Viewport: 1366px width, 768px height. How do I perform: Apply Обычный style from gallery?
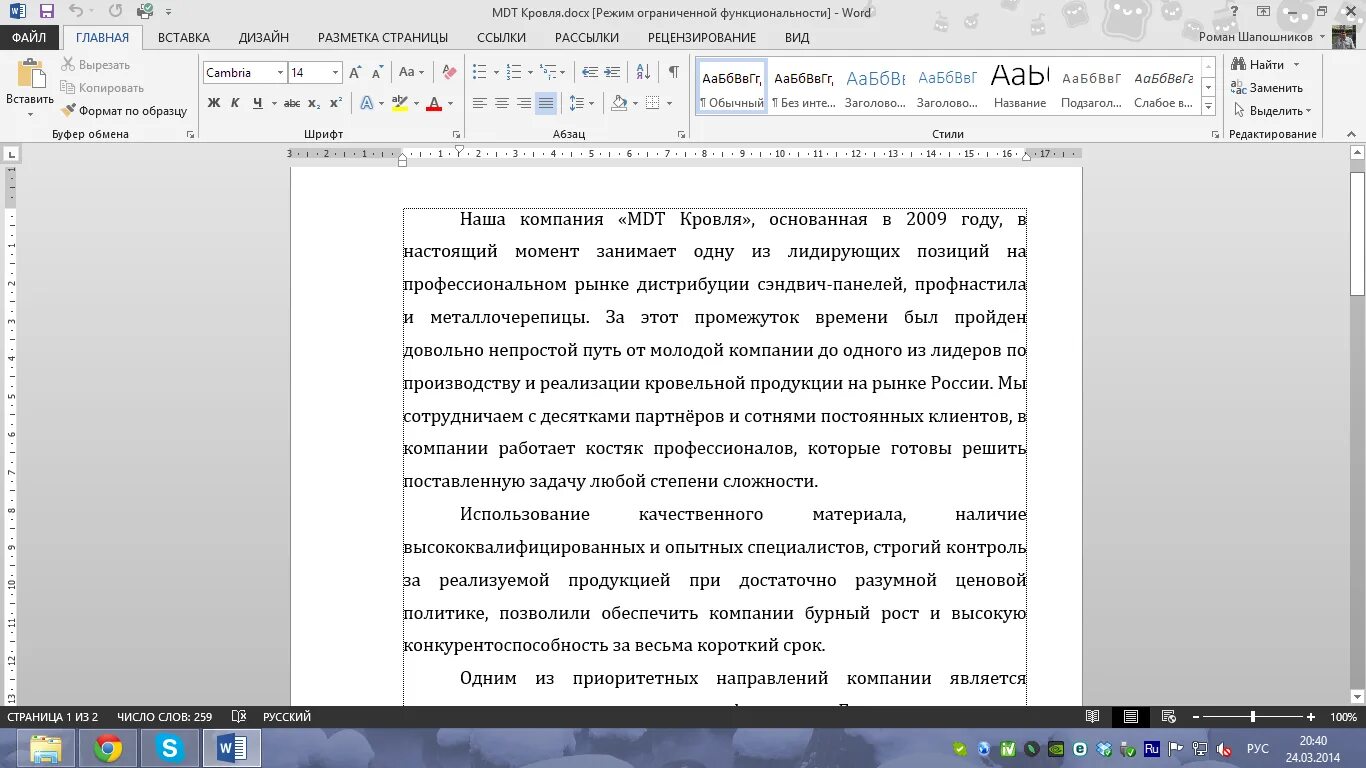click(732, 86)
